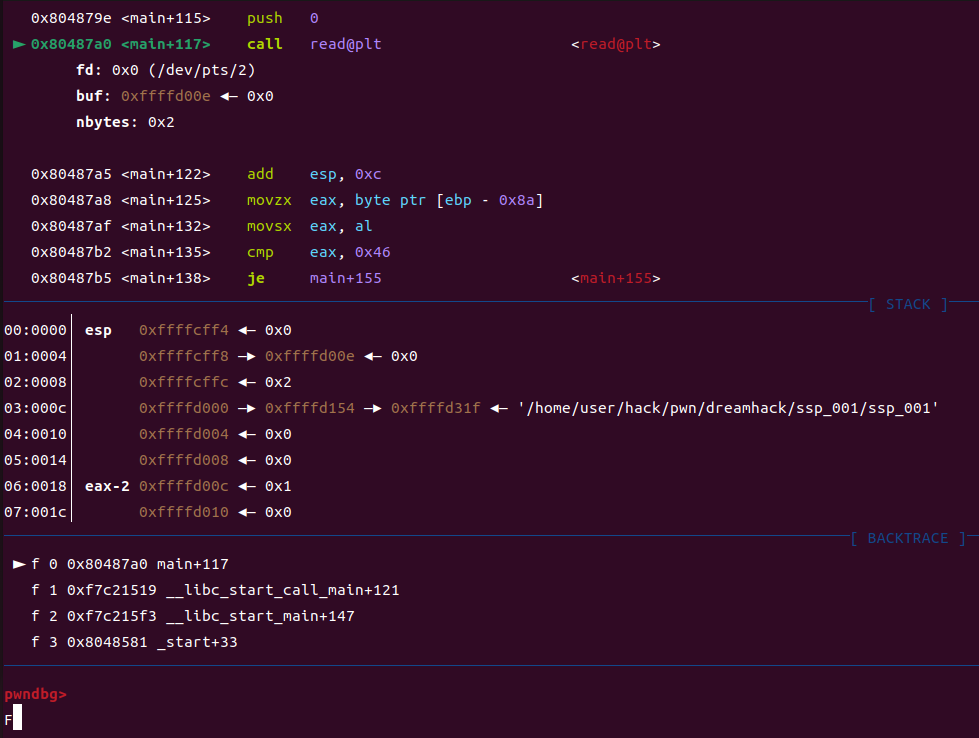This screenshot has width=979, height=738.
Task: Click the purple 'read@plt' operand
Action: pyautogui.click(x=345, y=44)
